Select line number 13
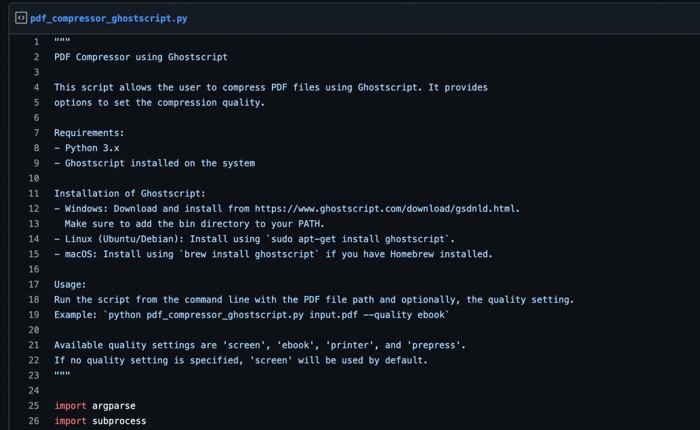Viewport: 700px width, 430px height. (x=34, y=224)
